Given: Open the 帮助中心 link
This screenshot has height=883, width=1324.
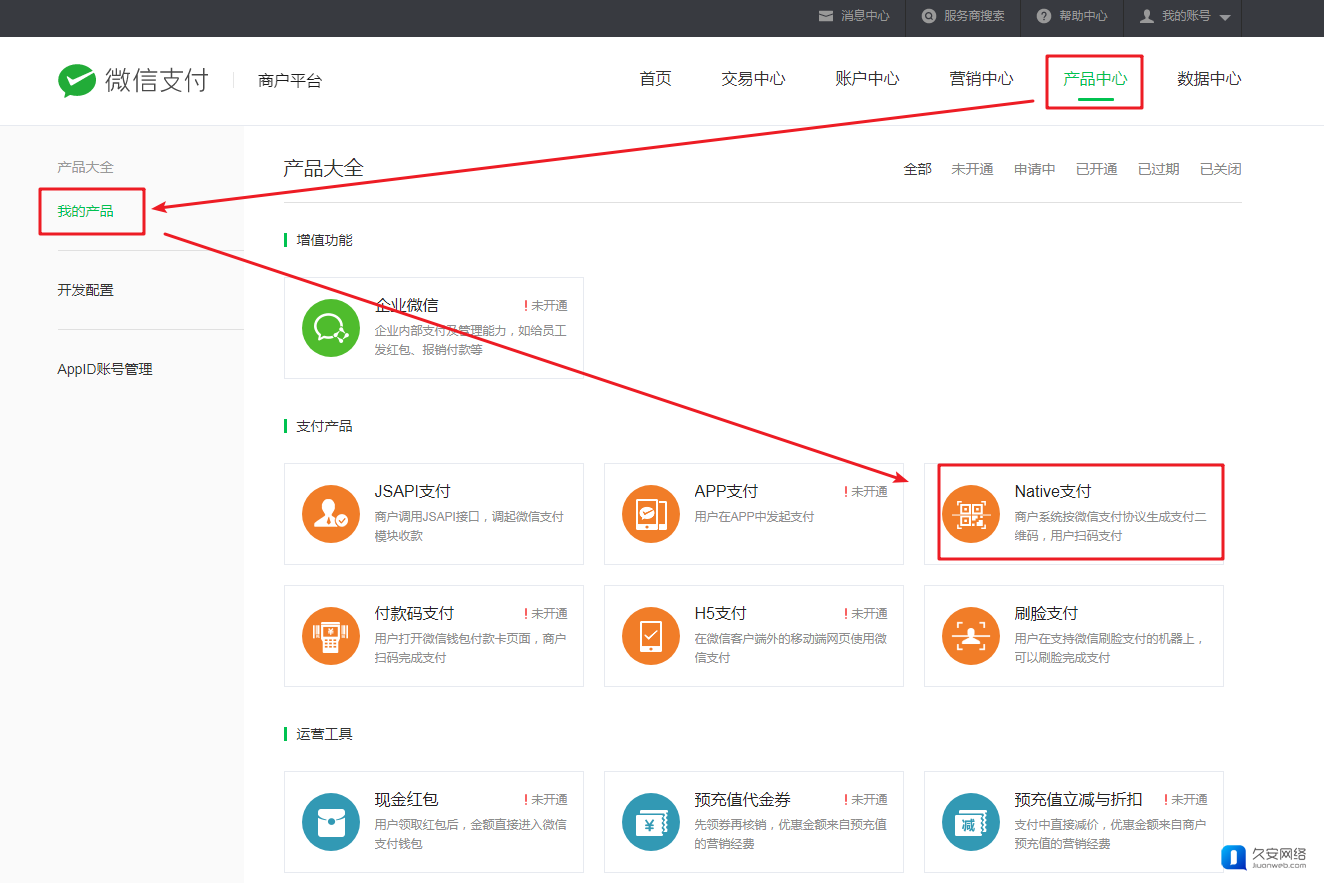Looking at the screenshot, I should pos(1083,16).
